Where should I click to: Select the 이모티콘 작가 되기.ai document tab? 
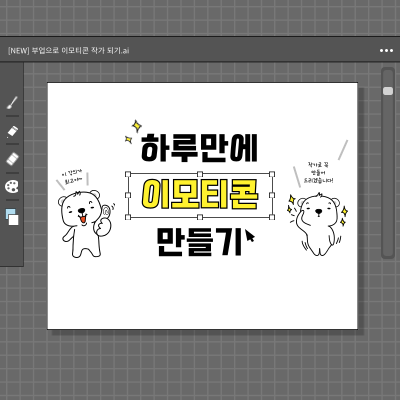pyautogui.click(x=68, y=51)
